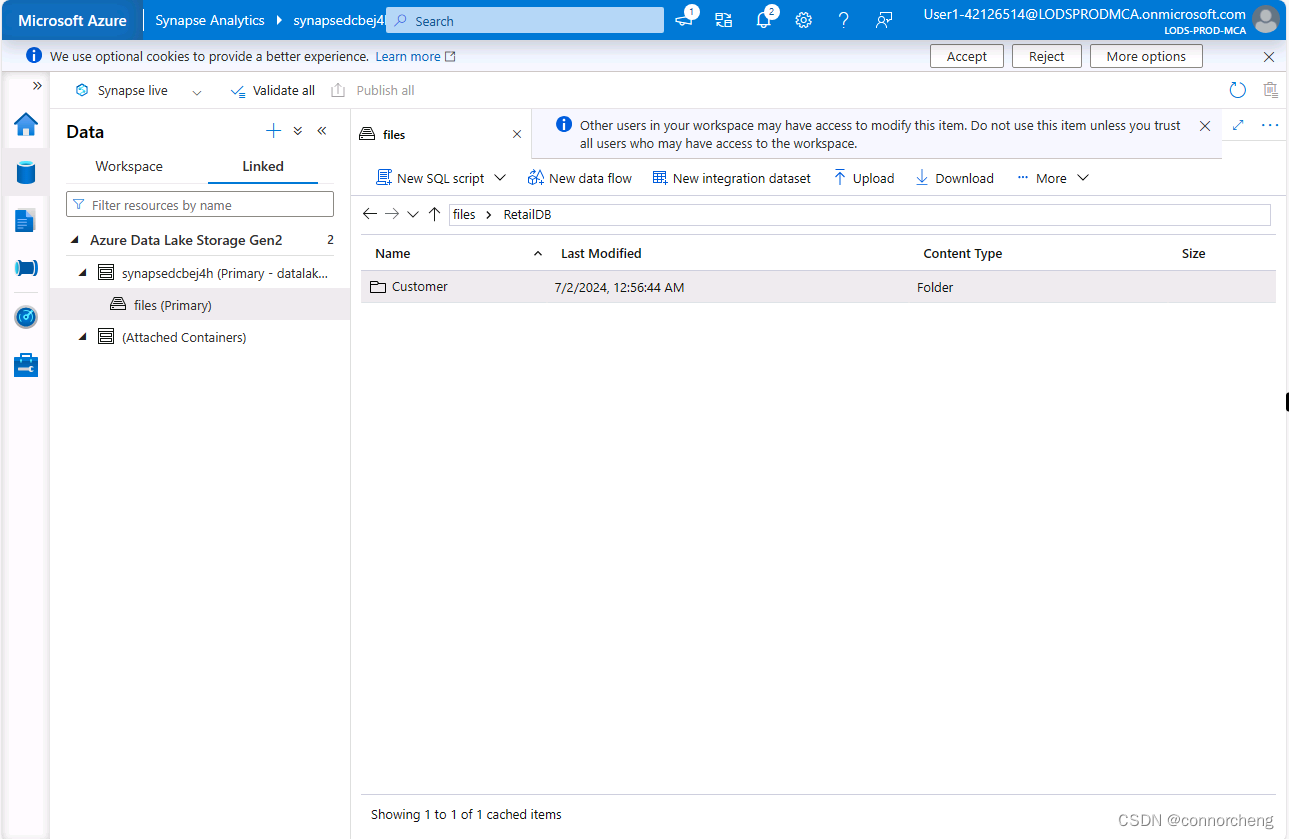Click the Synapse Analytics breadcrumb

[210, 20]
